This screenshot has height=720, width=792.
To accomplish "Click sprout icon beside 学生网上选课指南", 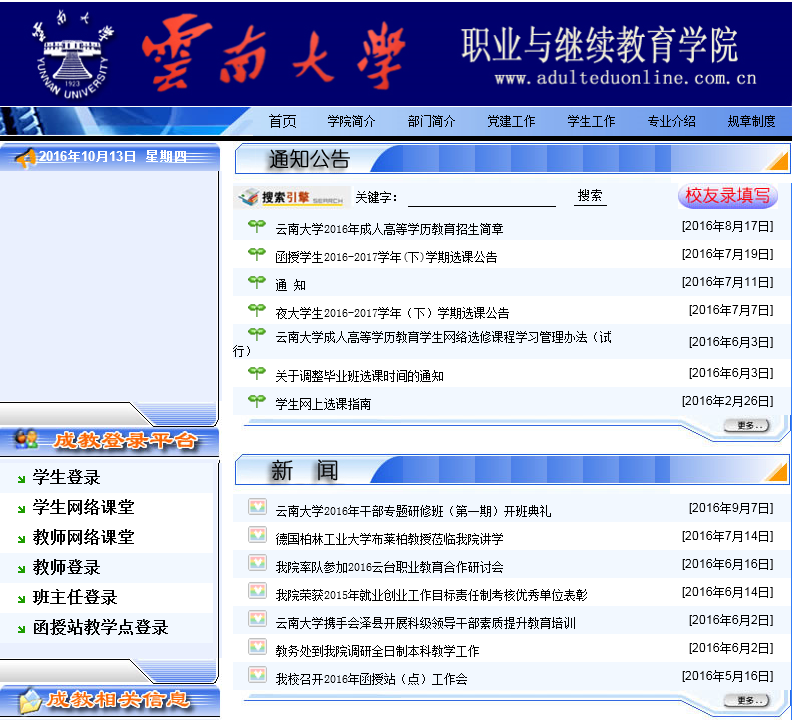I will click(257, 401).
